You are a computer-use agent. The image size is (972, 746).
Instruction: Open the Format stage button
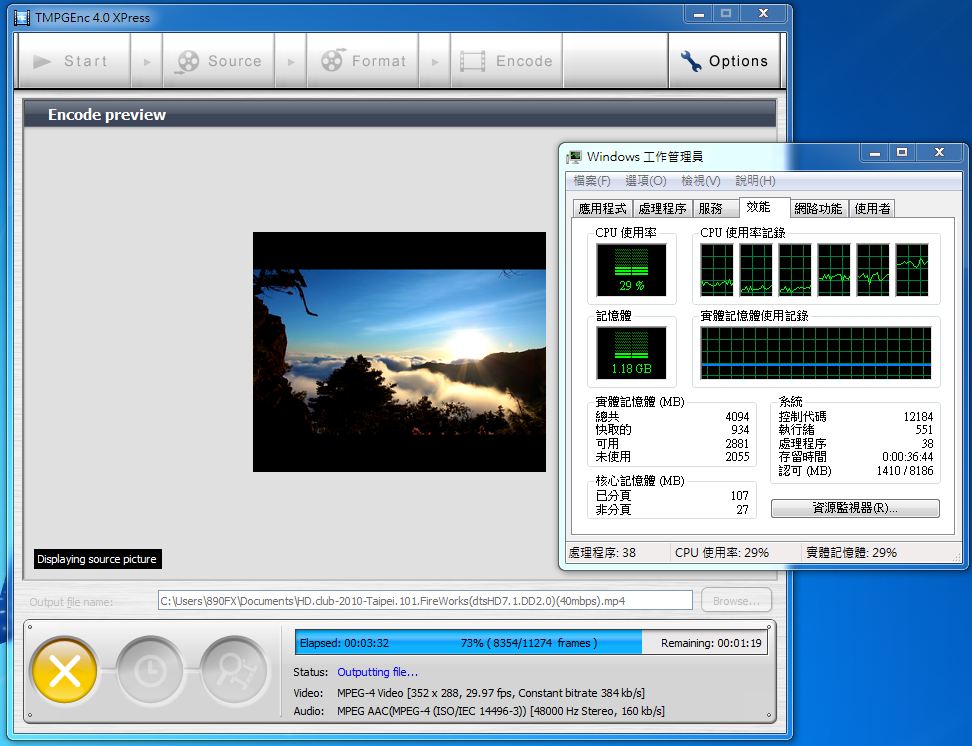tap(363, 61)
